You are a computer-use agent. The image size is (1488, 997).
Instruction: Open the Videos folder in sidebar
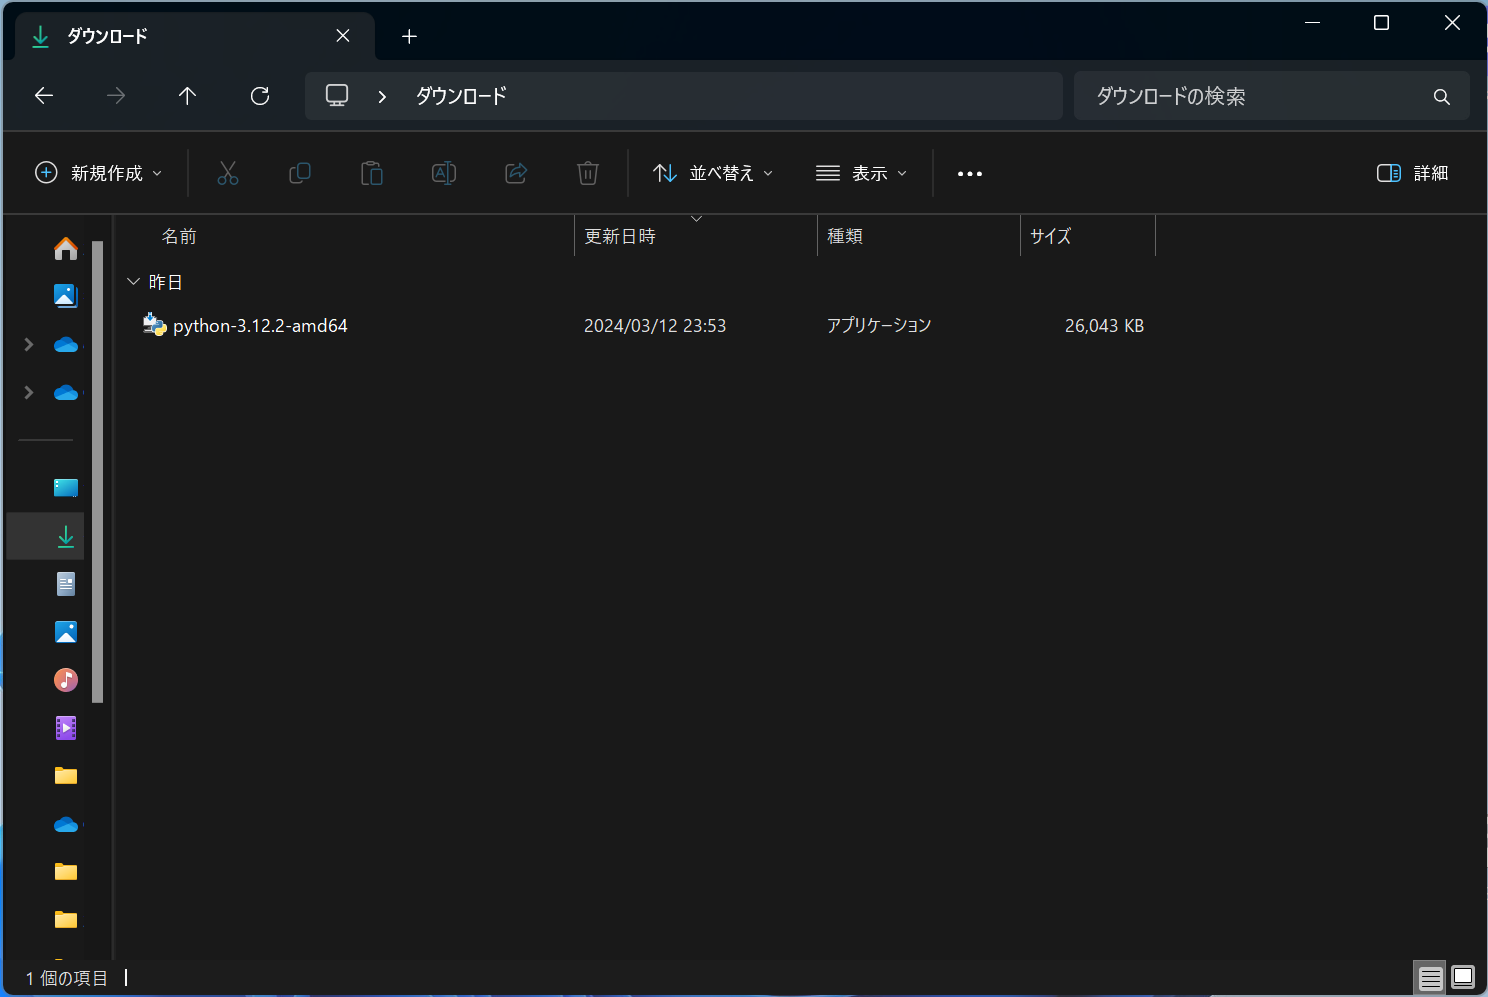(66, 728)
